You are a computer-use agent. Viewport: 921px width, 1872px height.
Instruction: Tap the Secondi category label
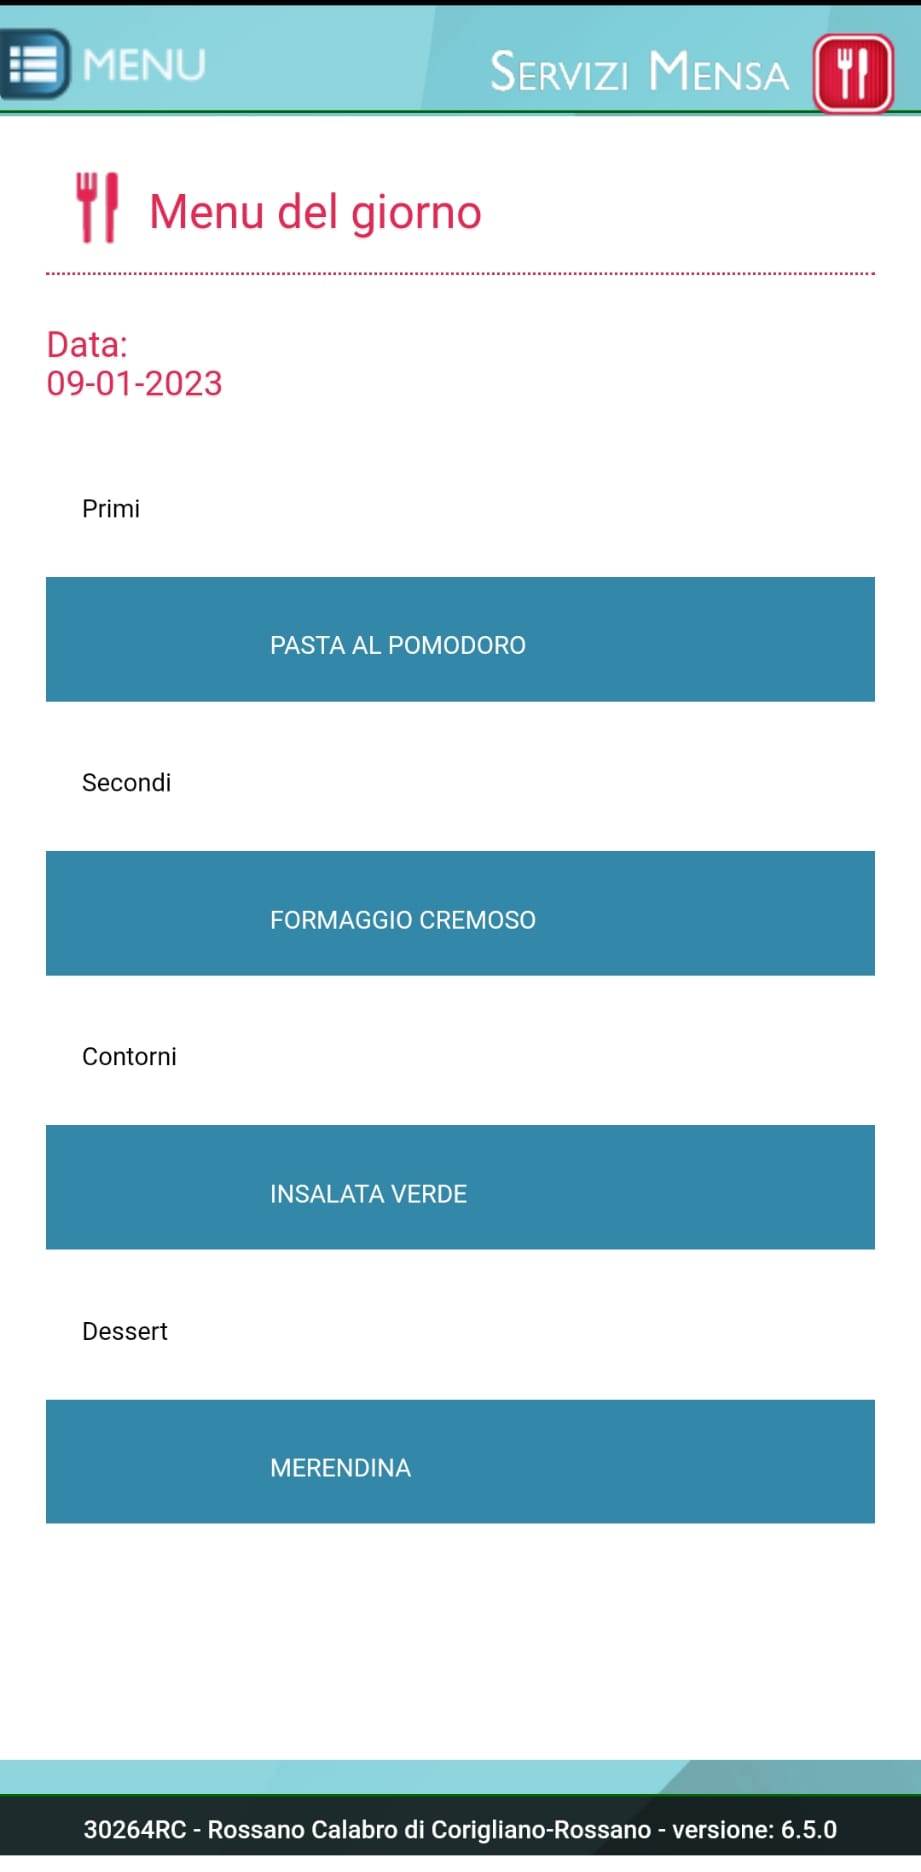pyautogui.click(x=126, y=783)
